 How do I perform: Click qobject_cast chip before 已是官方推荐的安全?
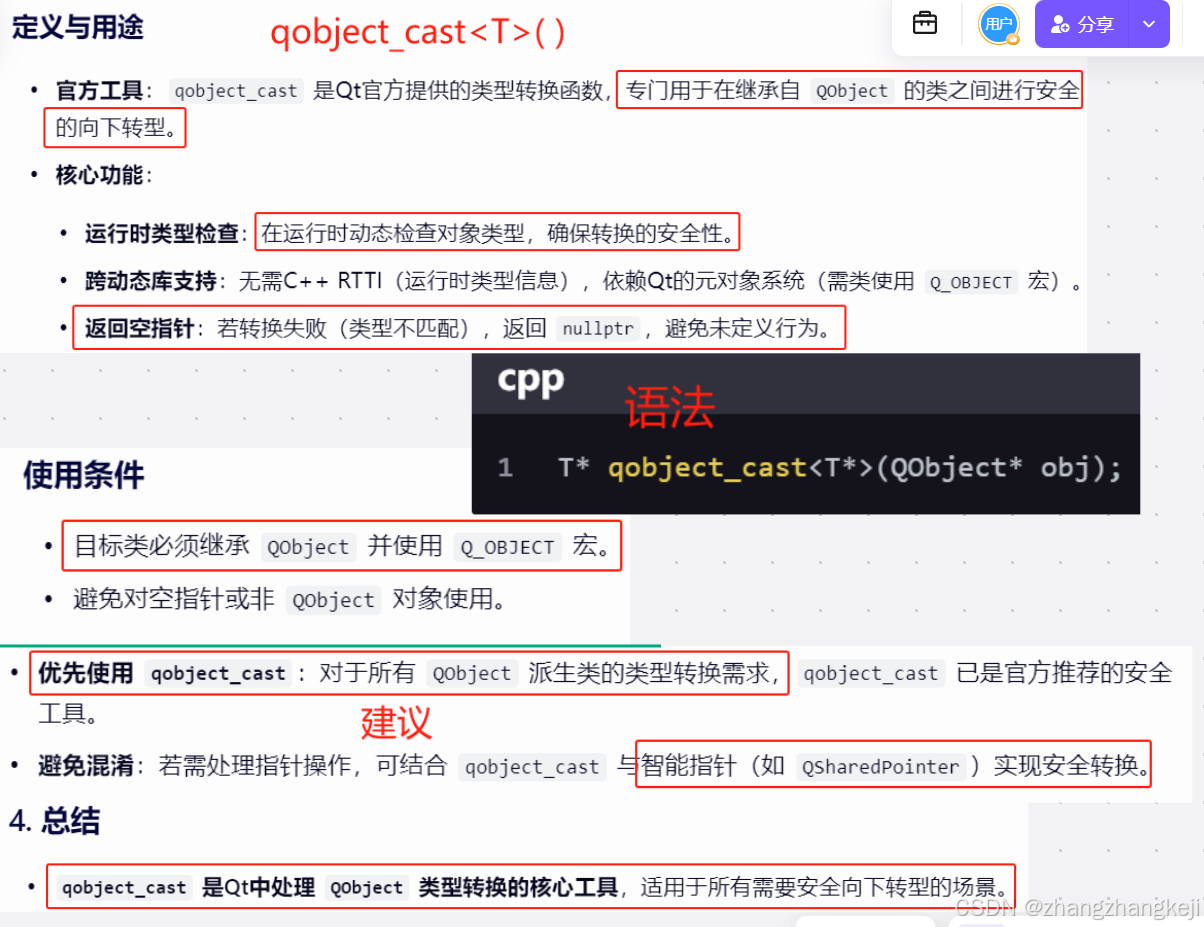[871, 674]
